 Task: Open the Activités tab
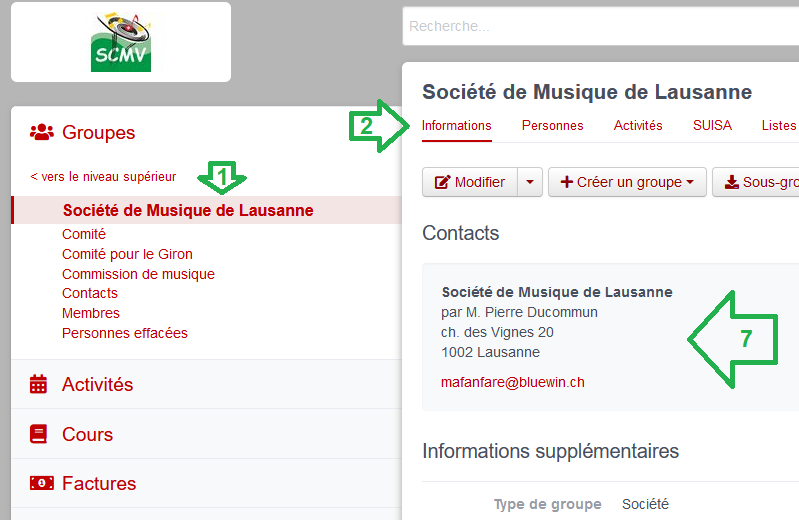(638, 125)
